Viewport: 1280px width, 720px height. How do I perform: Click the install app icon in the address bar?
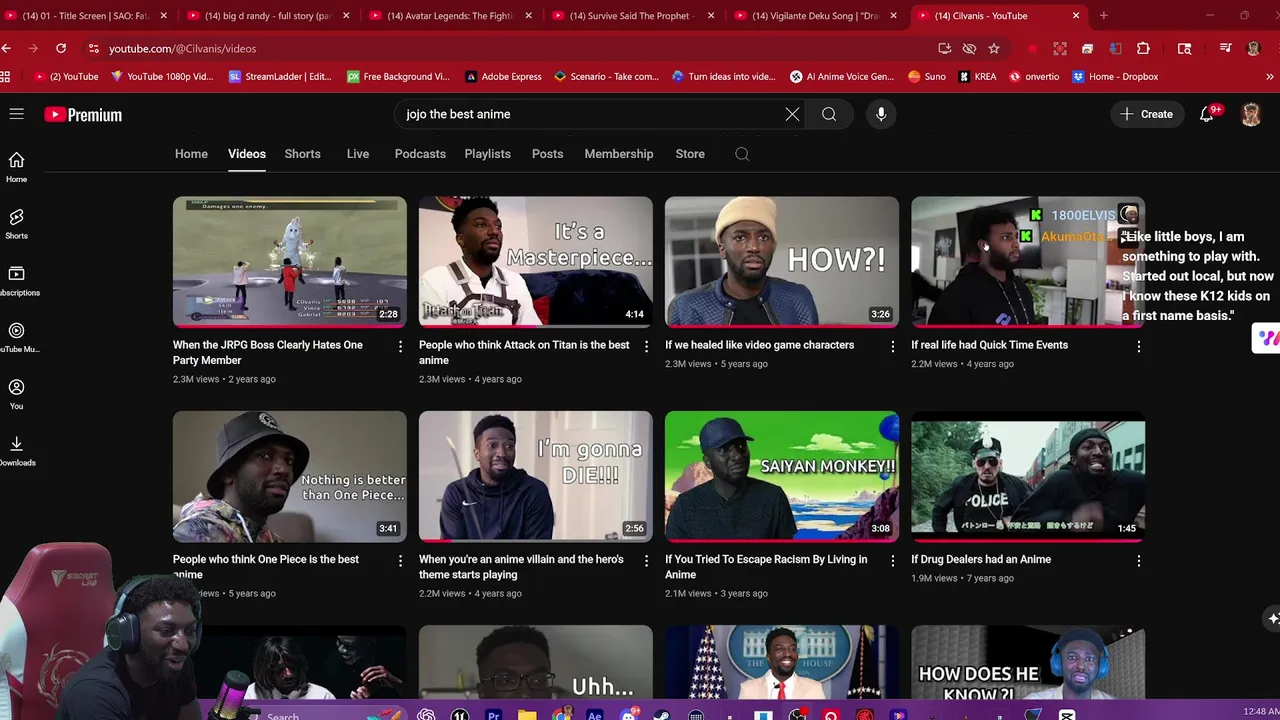point(944,48)
